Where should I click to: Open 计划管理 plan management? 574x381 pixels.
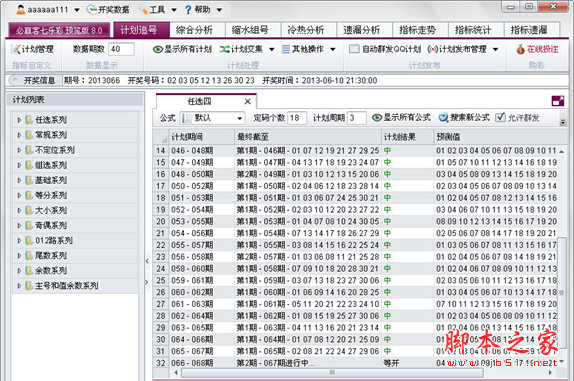tap(33, 49)
